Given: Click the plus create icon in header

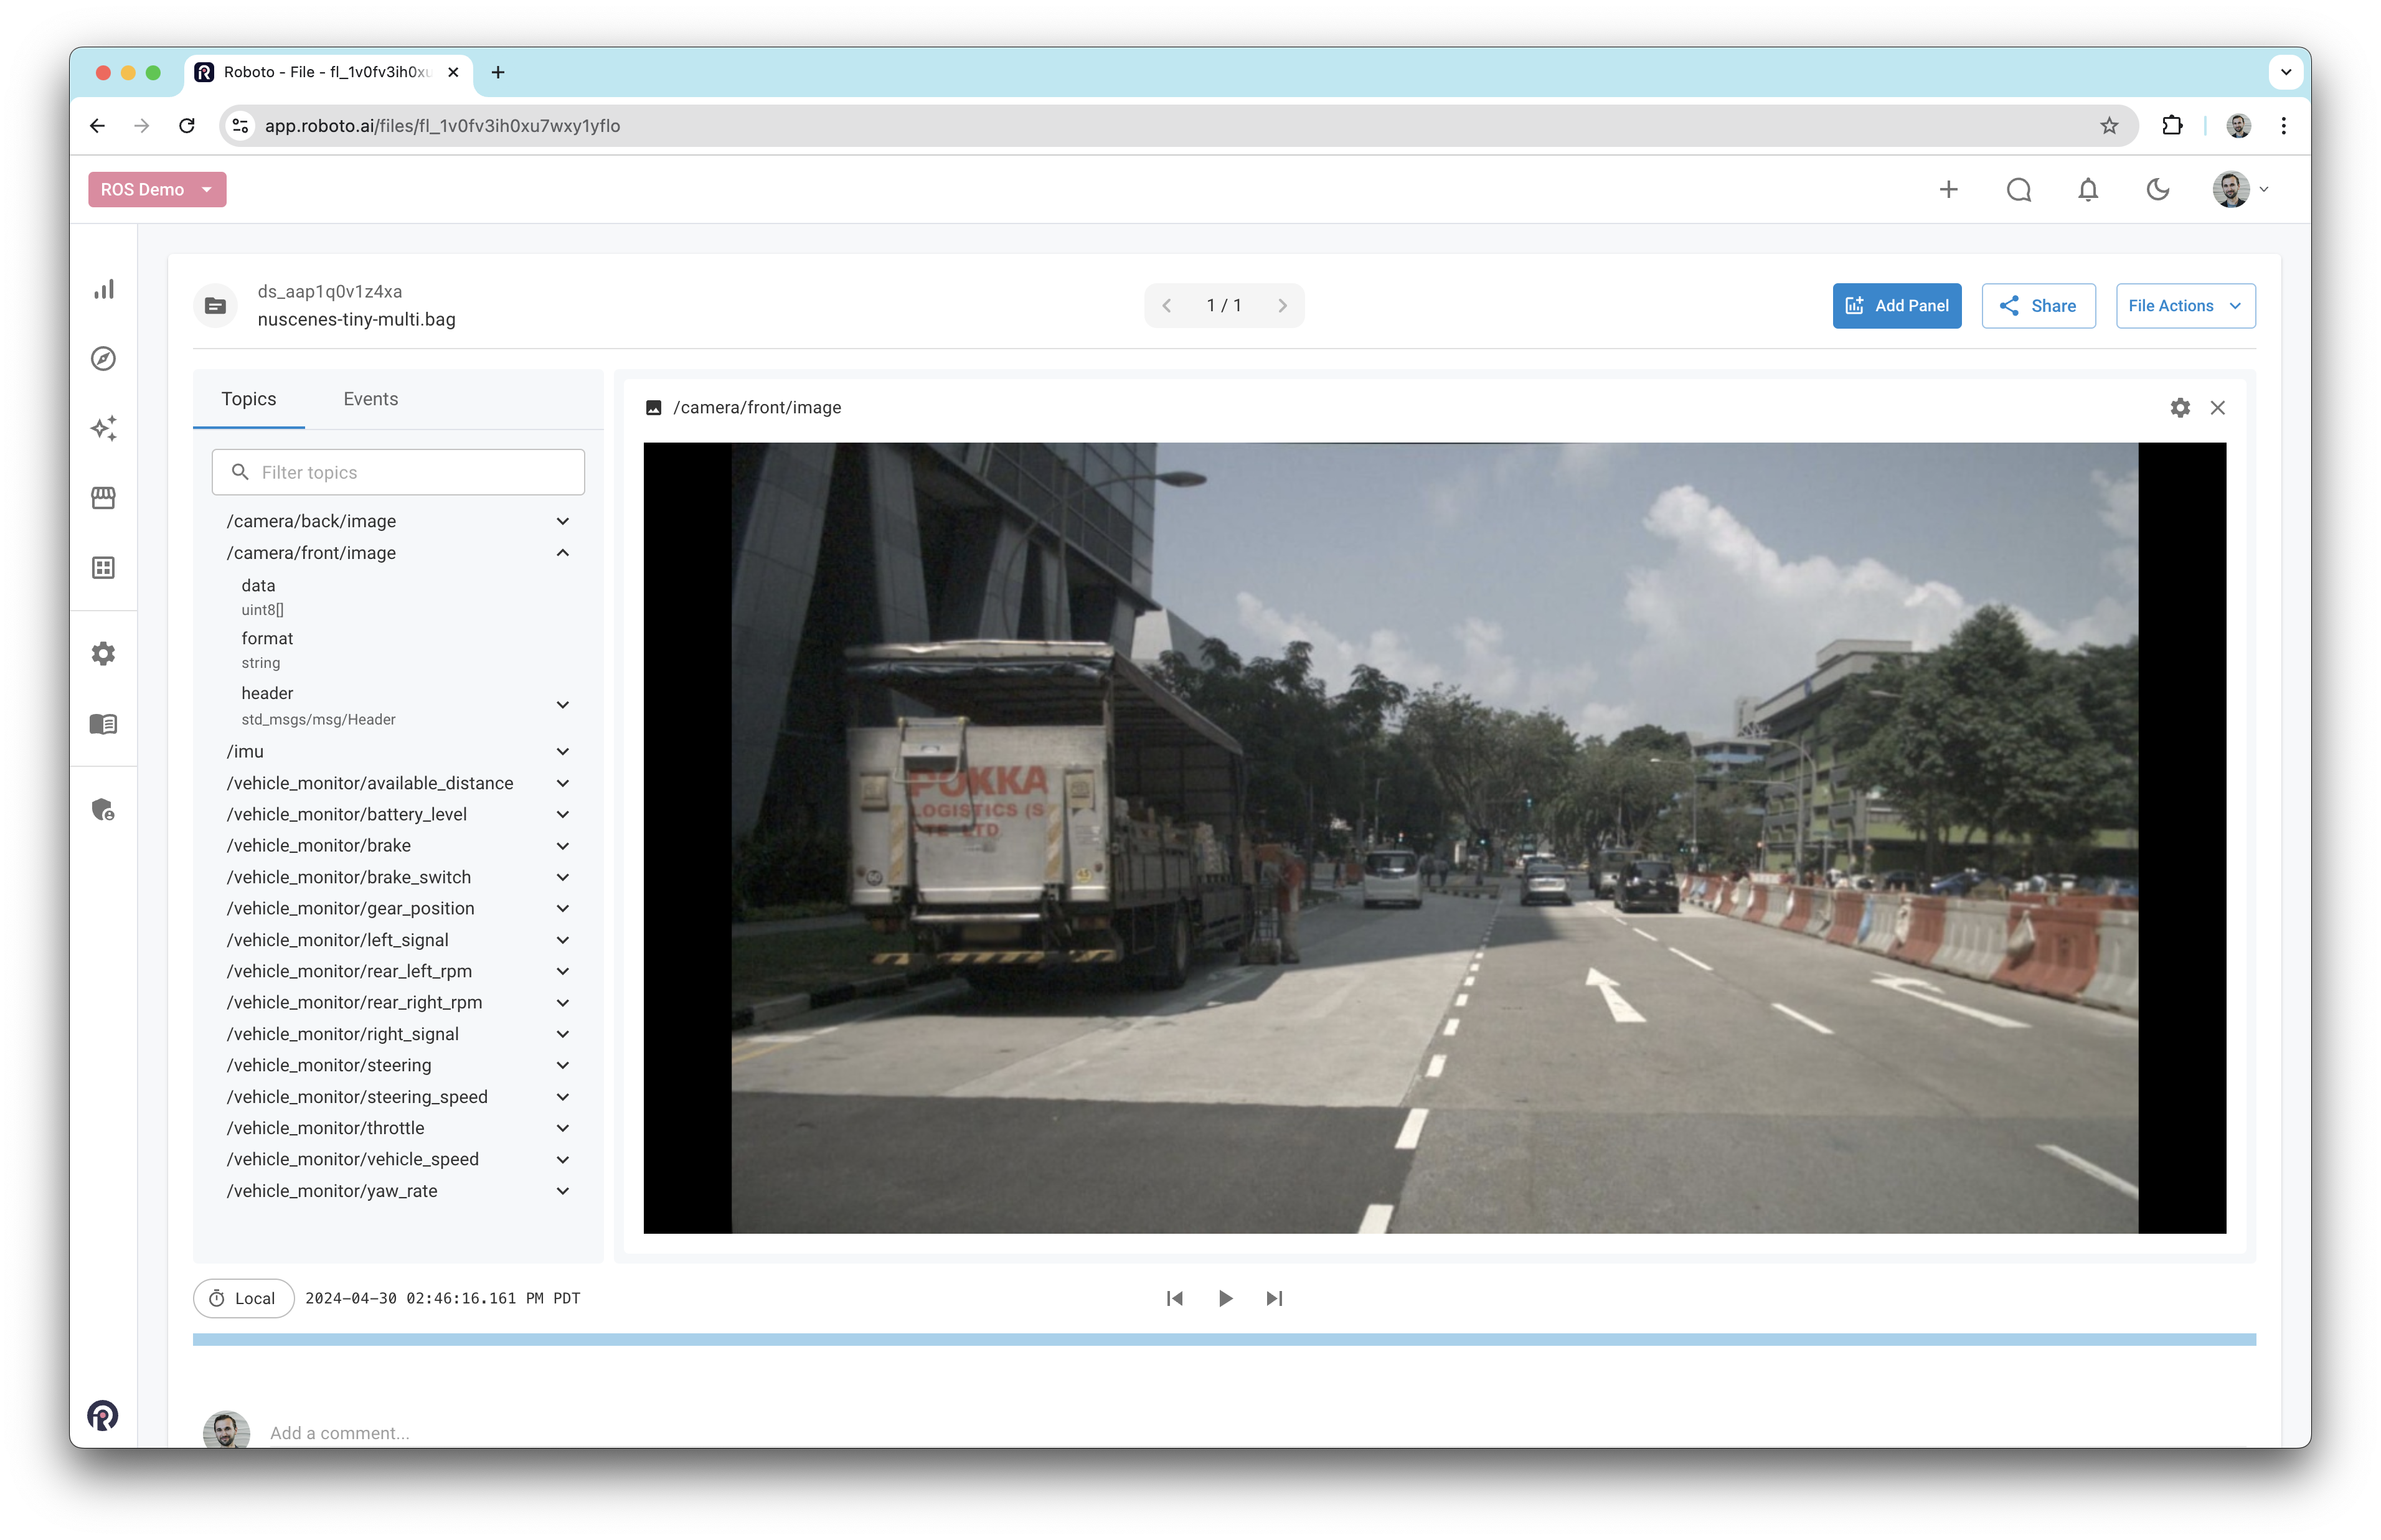Looking at the screenshot, I should pos(1948,190).
